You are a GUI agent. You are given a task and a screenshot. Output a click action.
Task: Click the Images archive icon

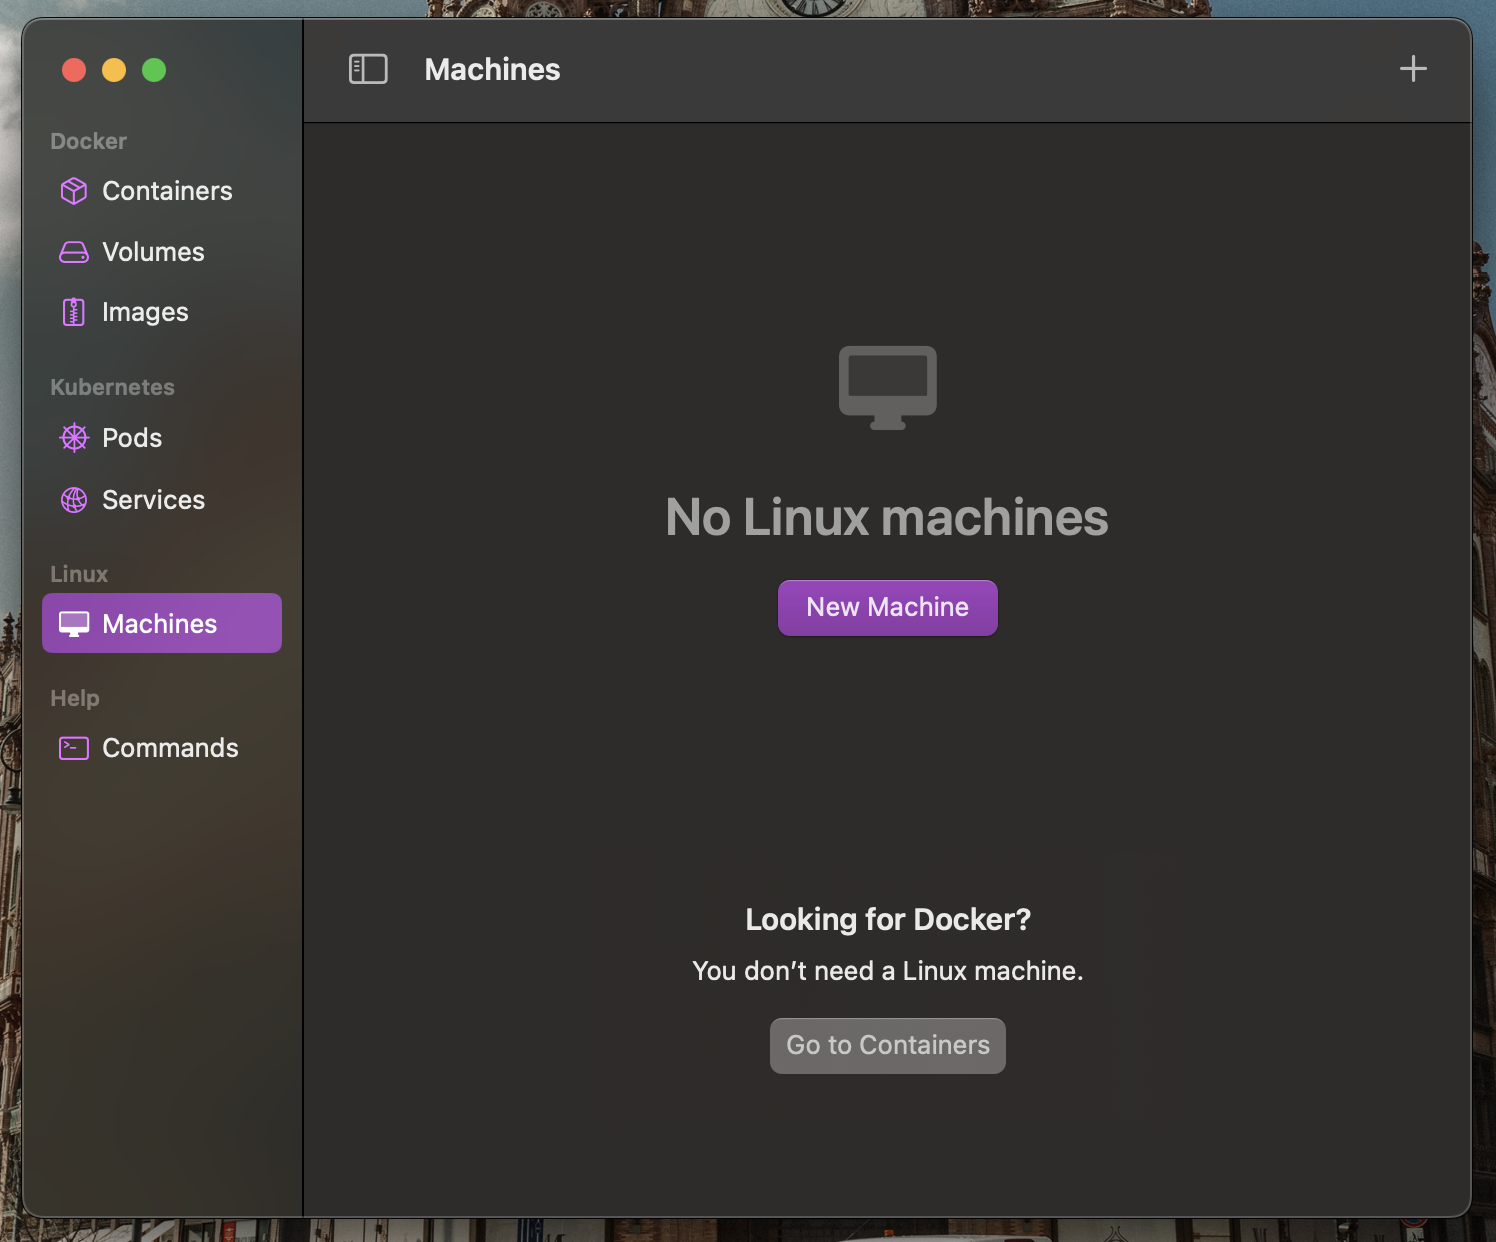tap(73, 312)
